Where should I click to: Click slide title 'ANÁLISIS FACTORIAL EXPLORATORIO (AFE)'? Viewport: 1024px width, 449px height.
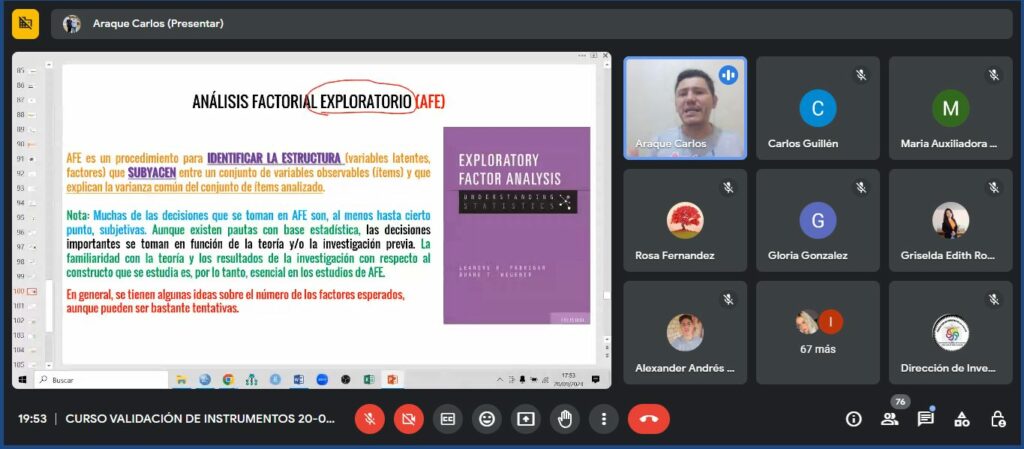[319, 102]
